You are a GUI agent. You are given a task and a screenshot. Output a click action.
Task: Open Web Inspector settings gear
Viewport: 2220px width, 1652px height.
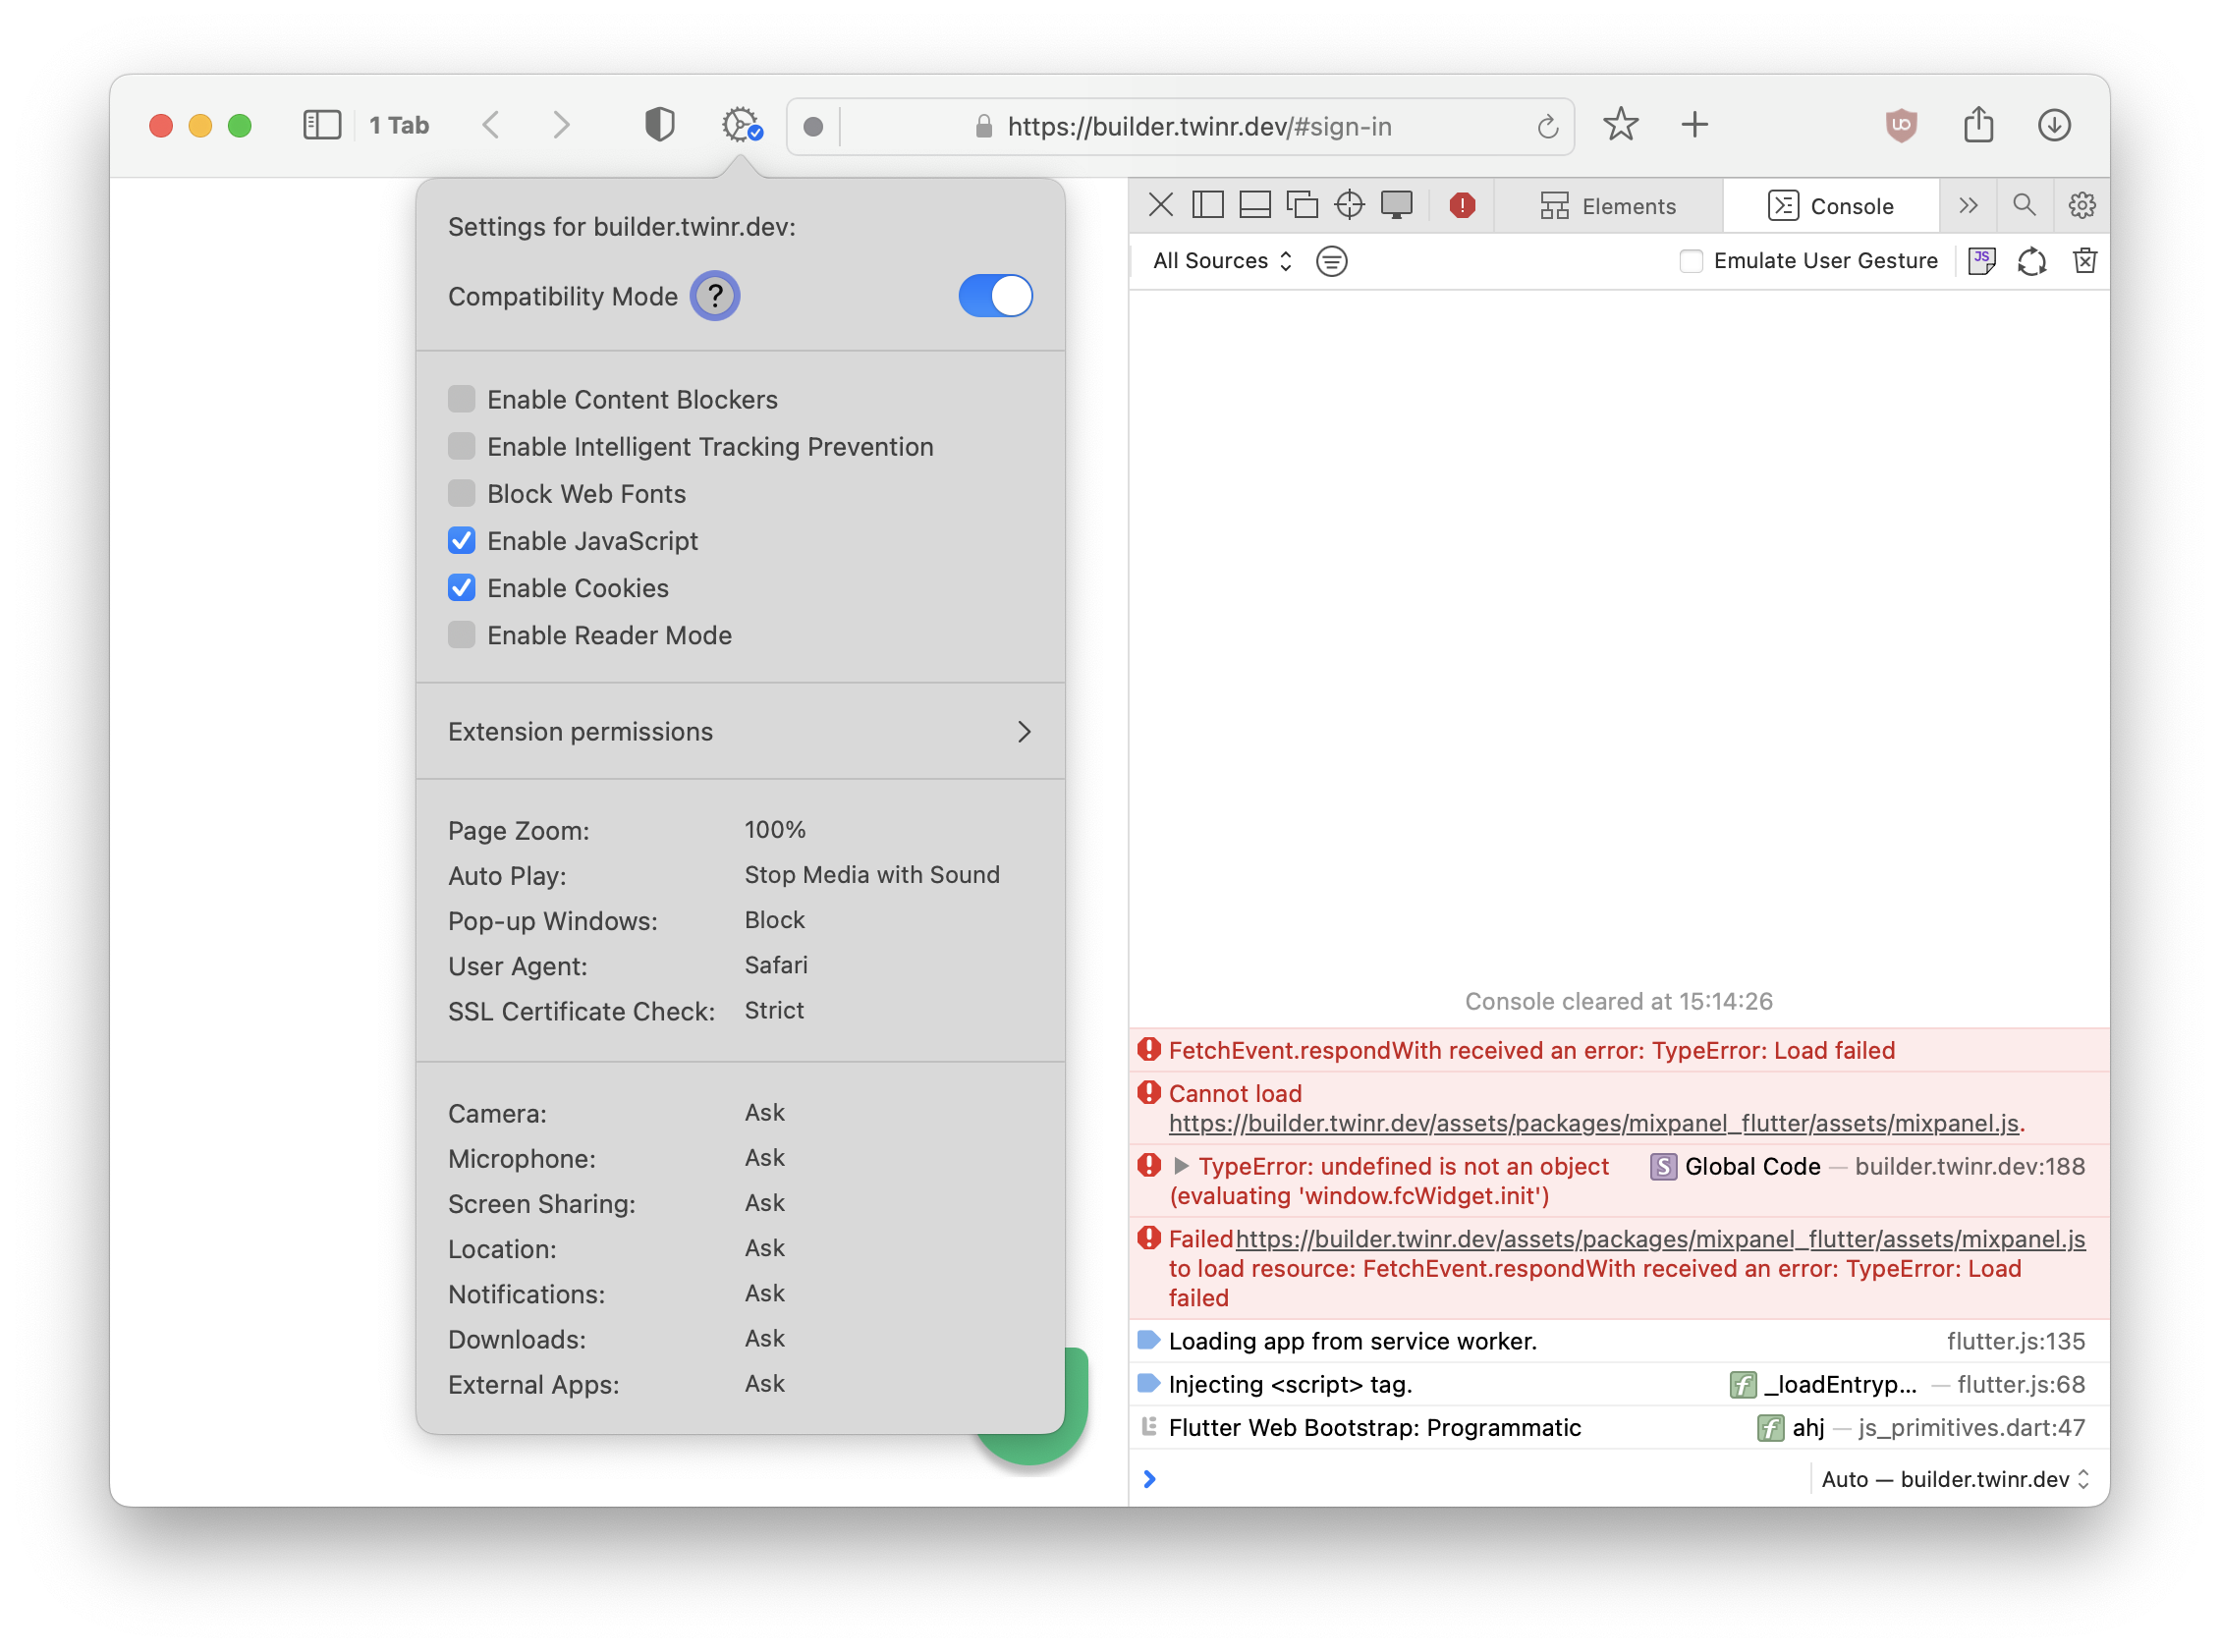click(x=2082, y=206)
